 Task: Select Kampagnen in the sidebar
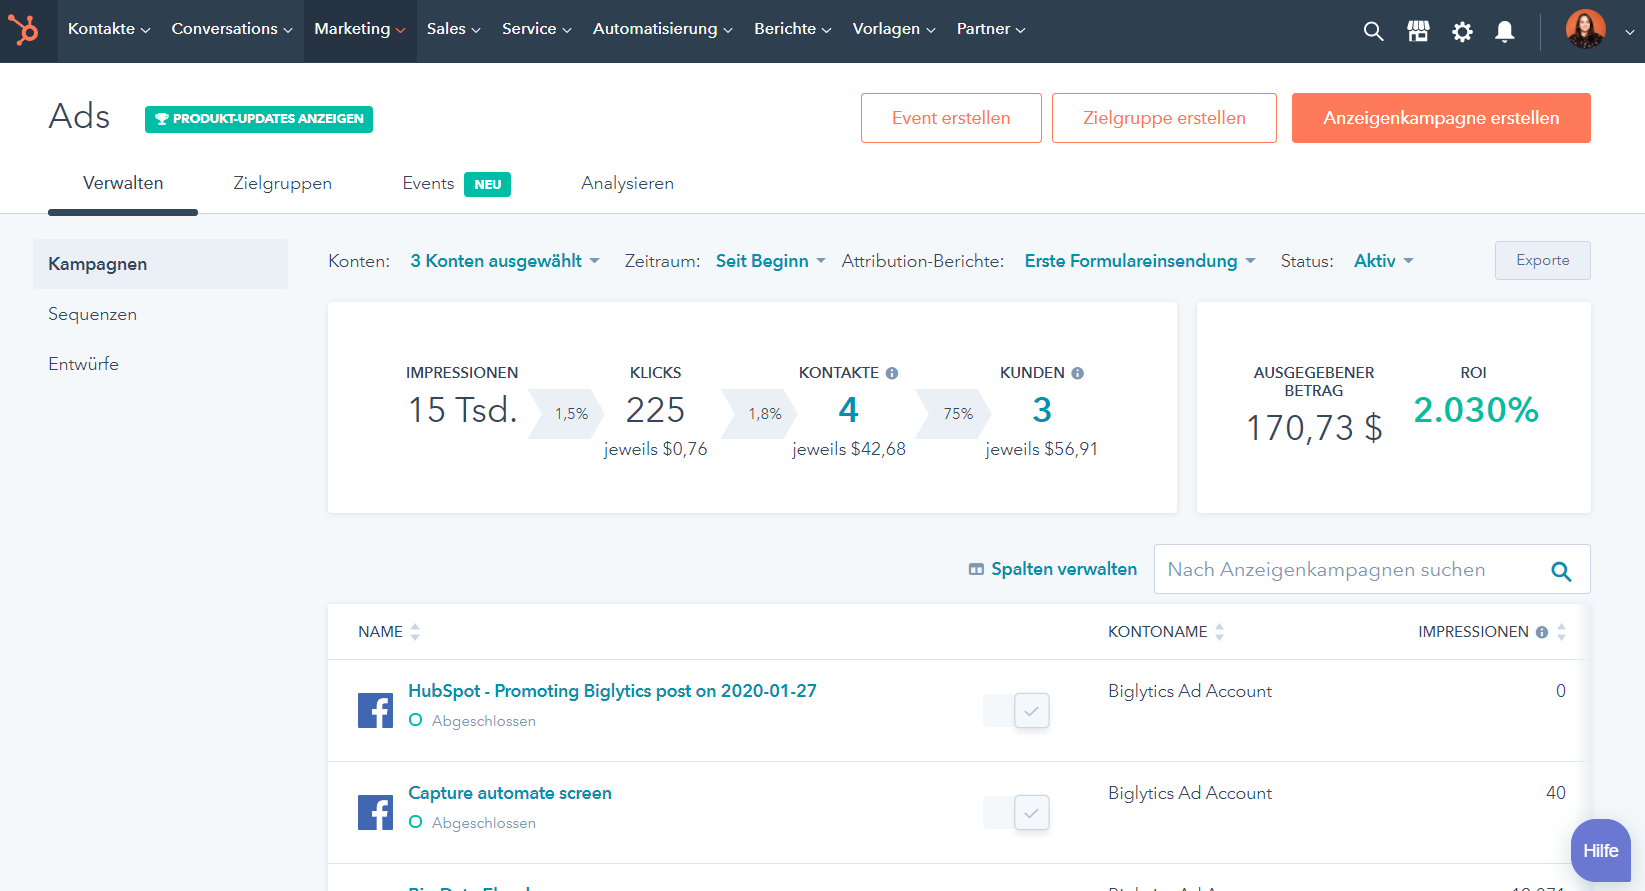pos(160,264)
